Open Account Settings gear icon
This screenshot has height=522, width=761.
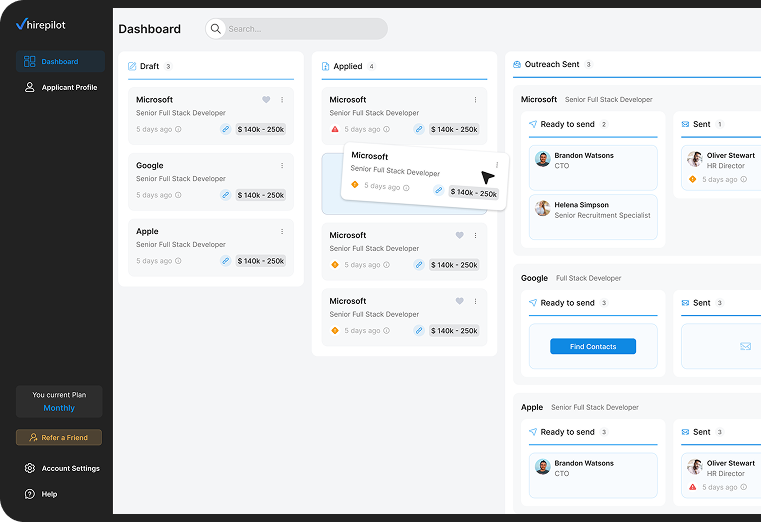pyautogui.click(x=30, y=468)
